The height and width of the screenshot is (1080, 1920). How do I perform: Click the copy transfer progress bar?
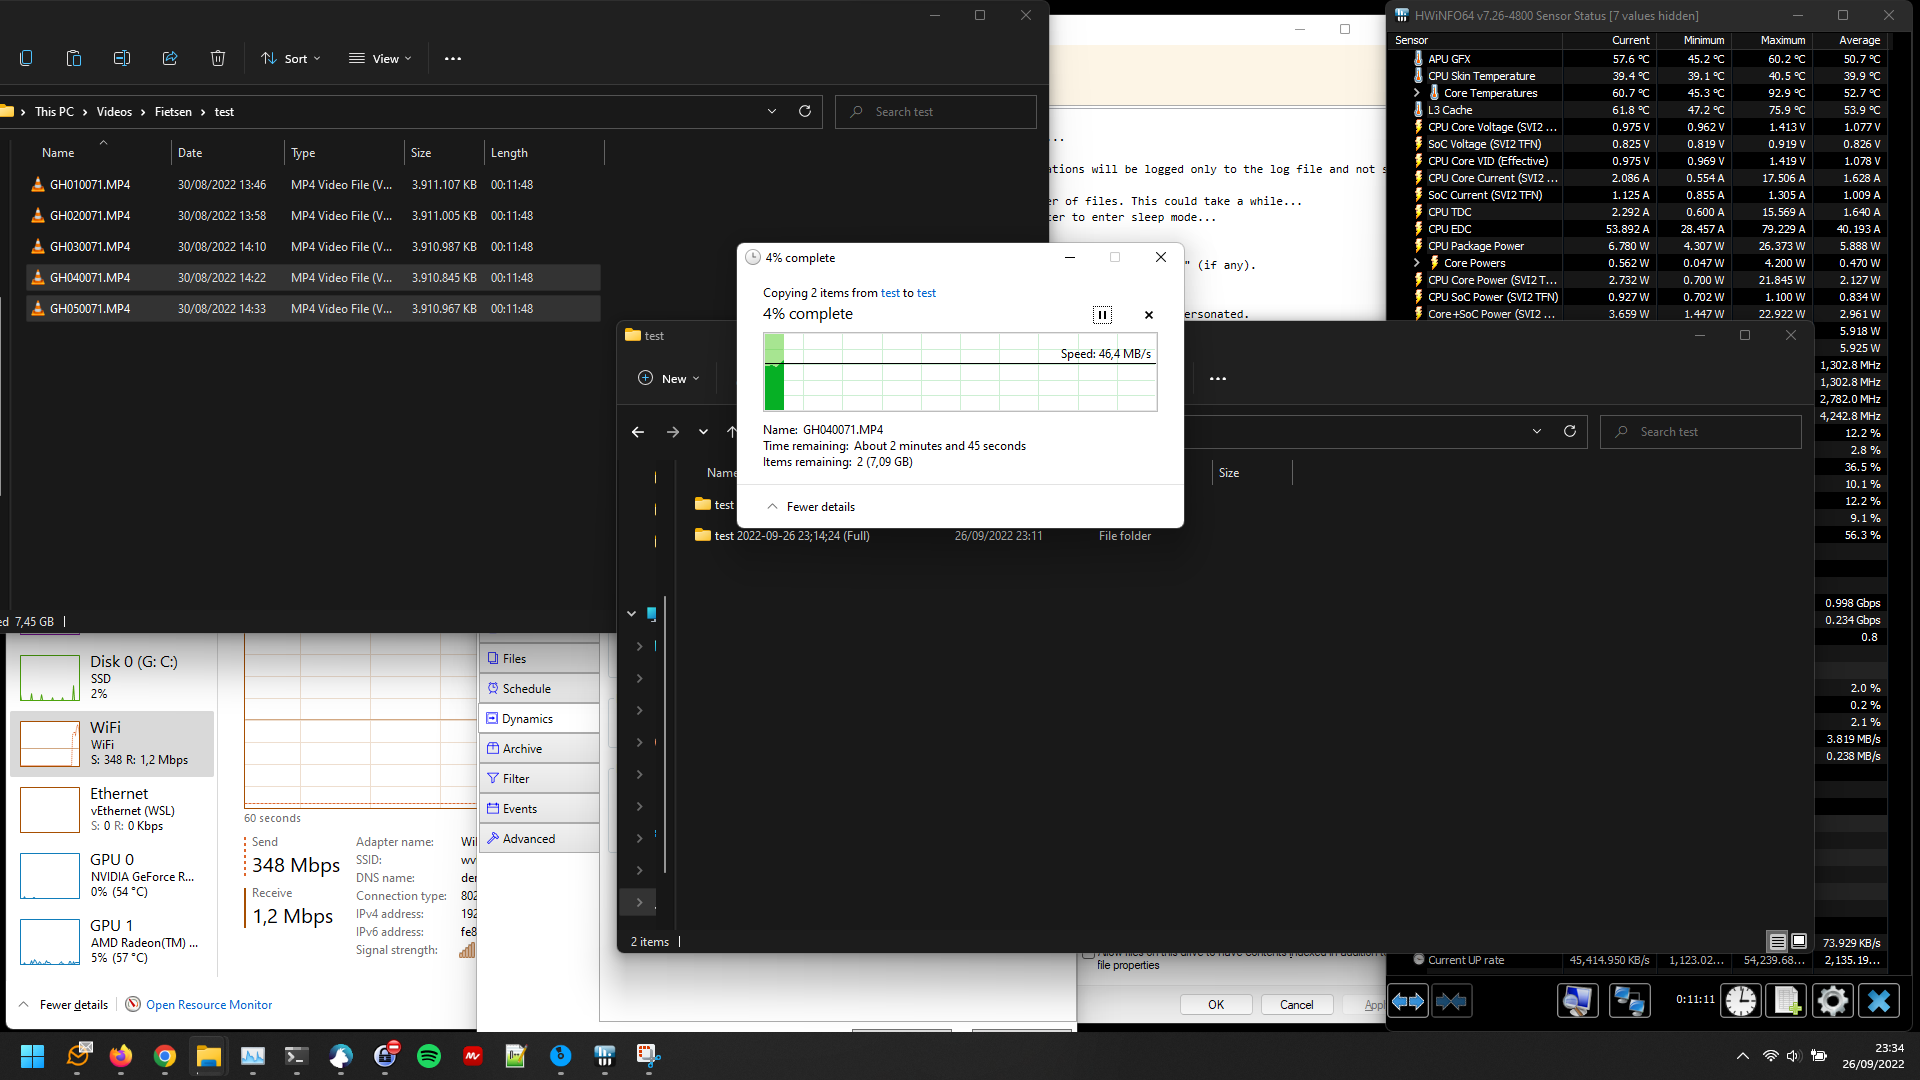959,372
